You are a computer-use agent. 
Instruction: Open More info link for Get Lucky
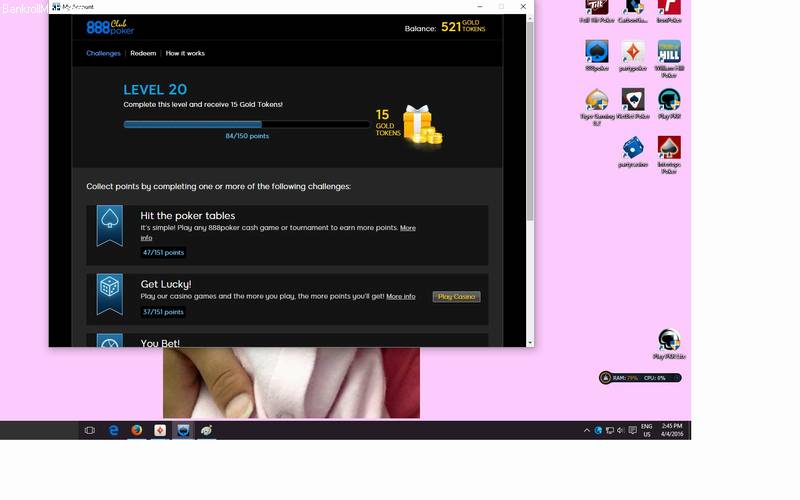coord(401,296)
